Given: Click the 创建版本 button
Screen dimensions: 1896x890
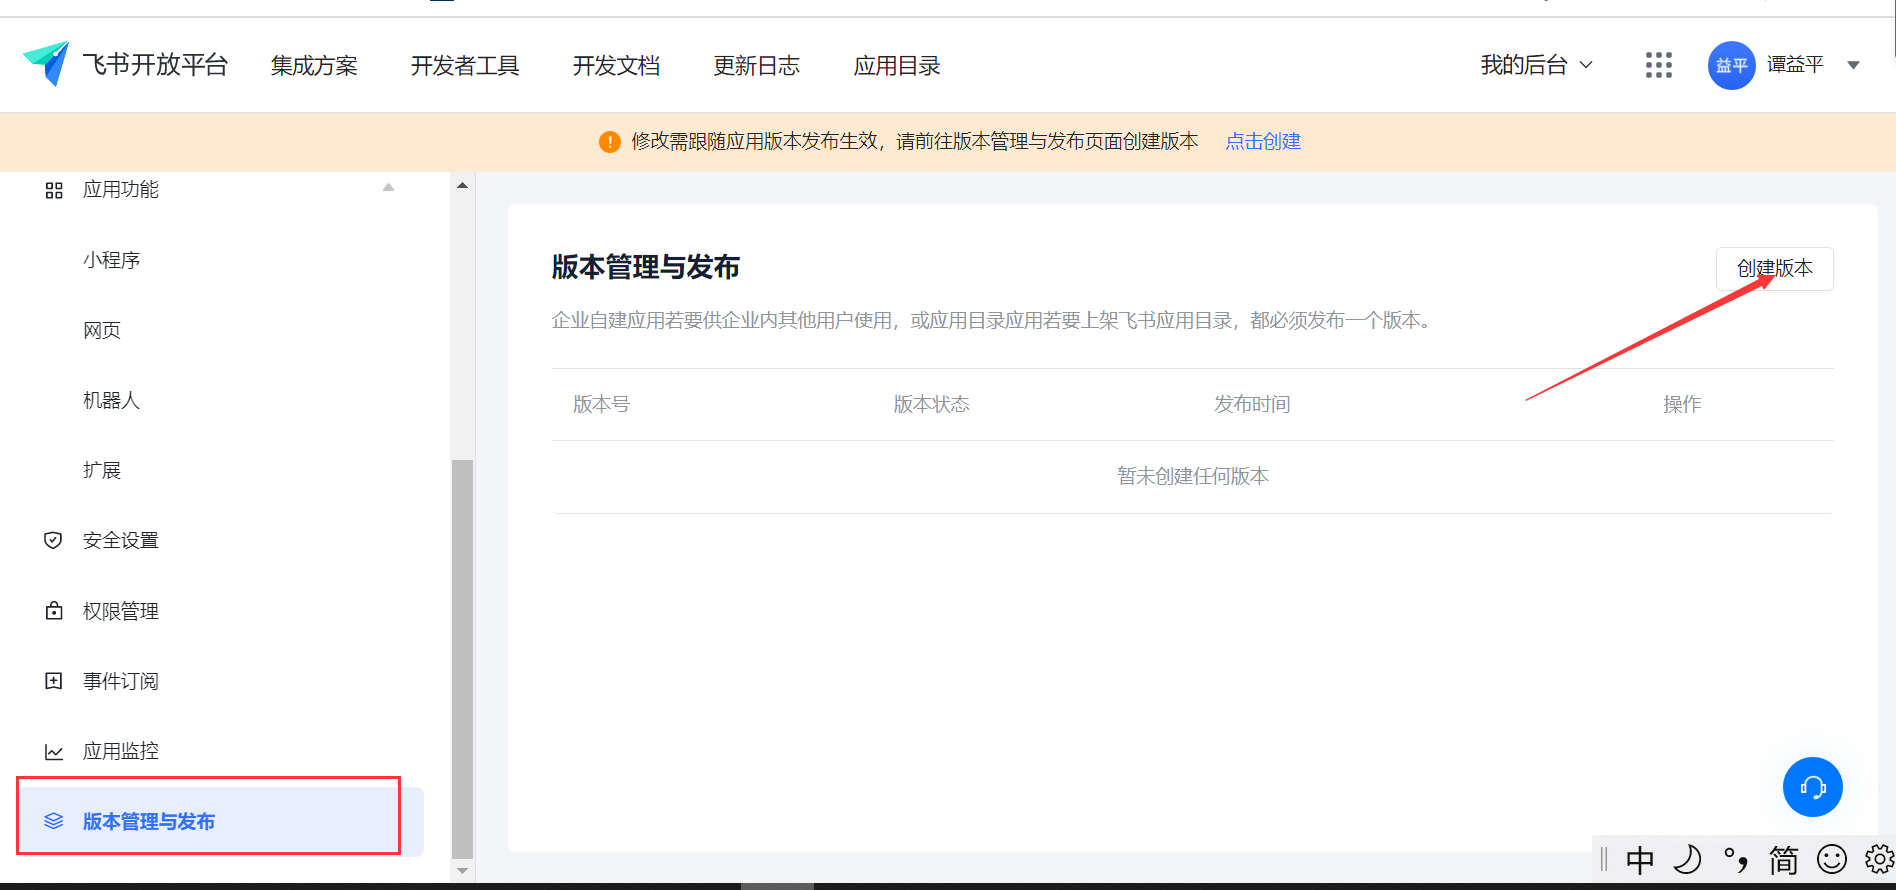Looking at the screenshot, I should 1774,268.
